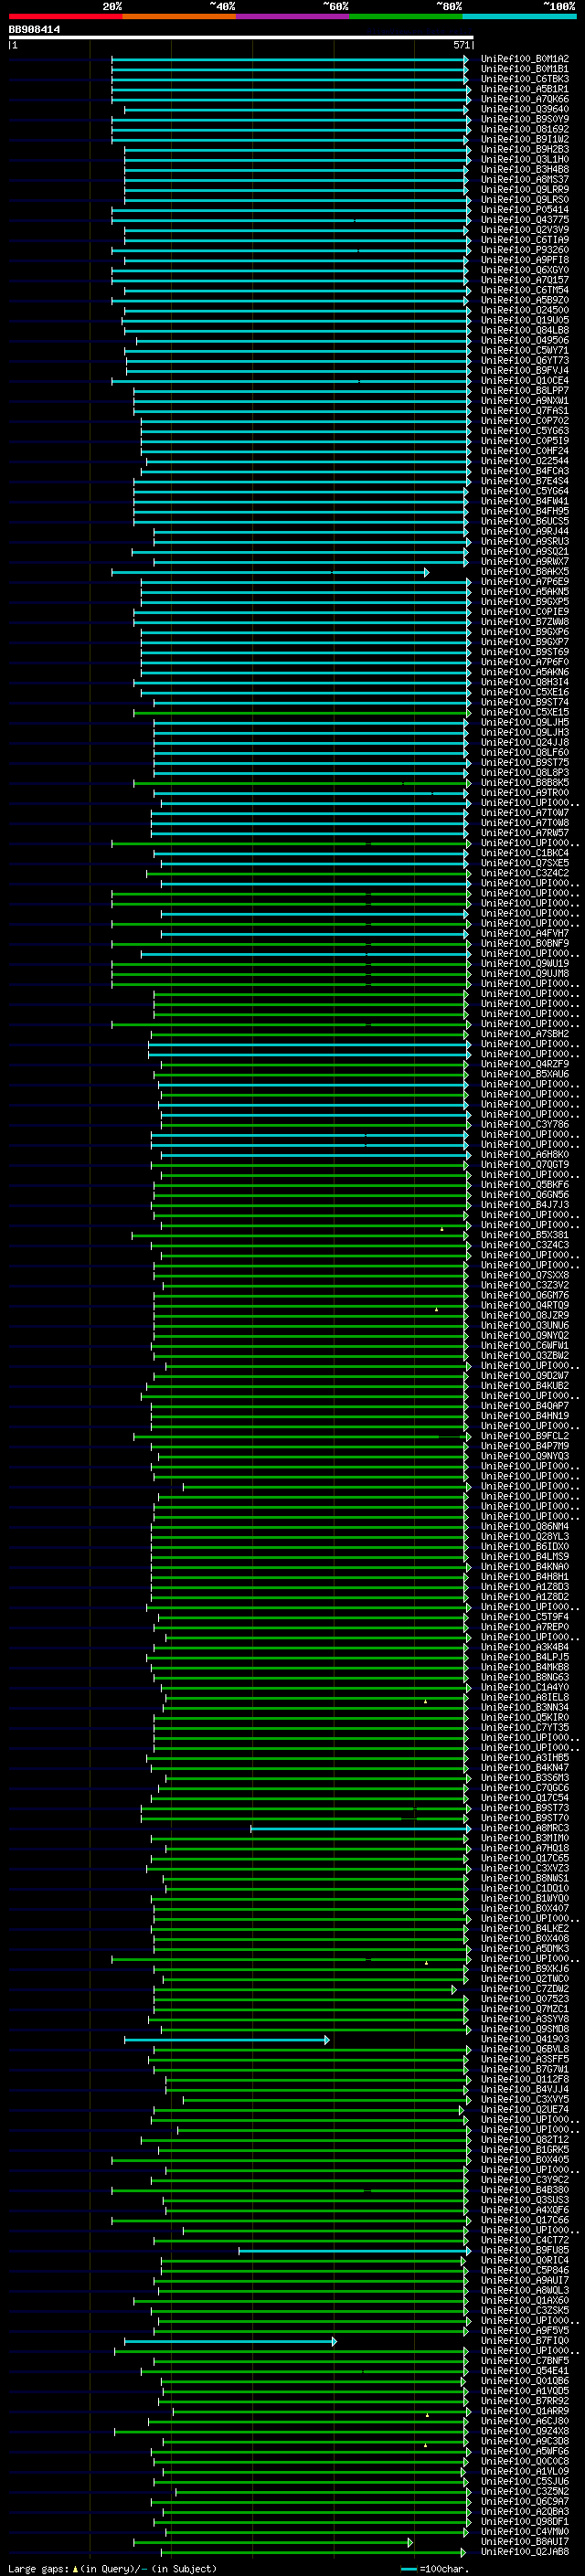This screenshot has width=585, height=2576.
Task: Click the UniRef100_Q4RZF9 label
Action: 525,1063
